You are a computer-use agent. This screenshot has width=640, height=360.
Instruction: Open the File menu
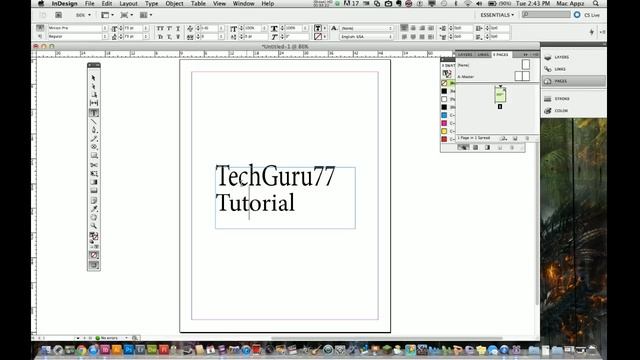click(x=89, y=4)
